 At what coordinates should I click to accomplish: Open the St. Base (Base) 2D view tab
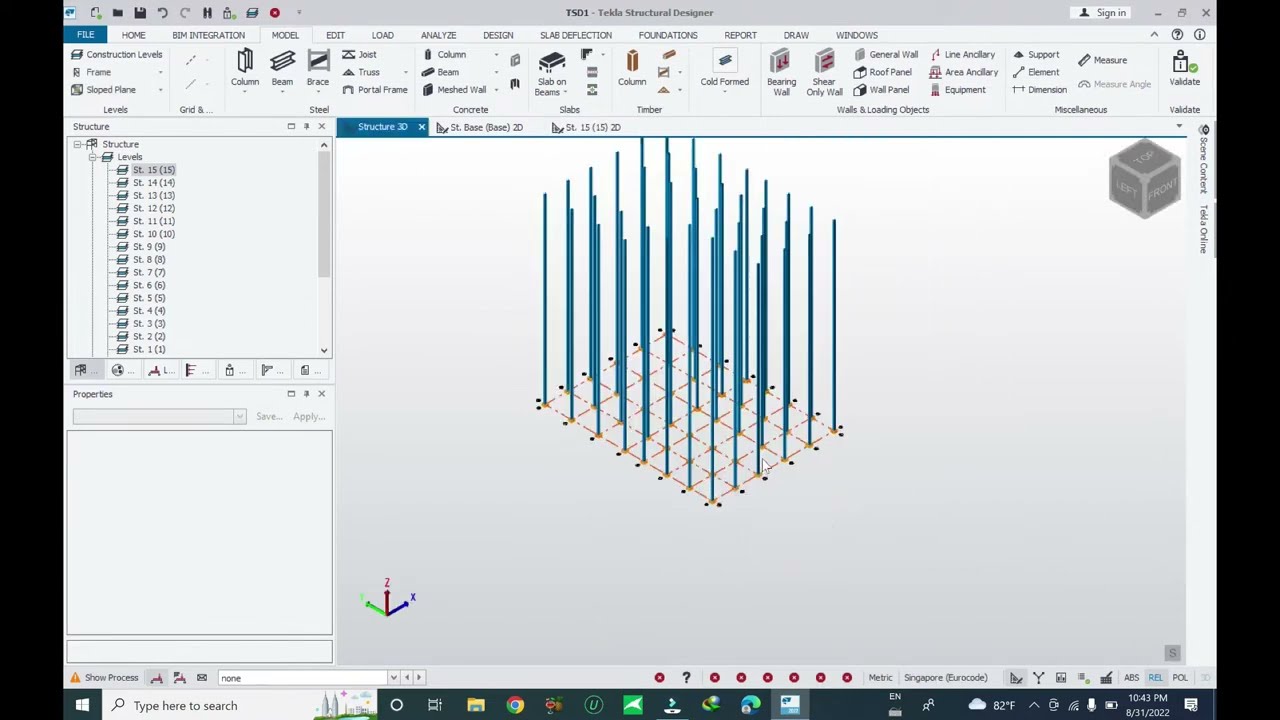[479, 127]
